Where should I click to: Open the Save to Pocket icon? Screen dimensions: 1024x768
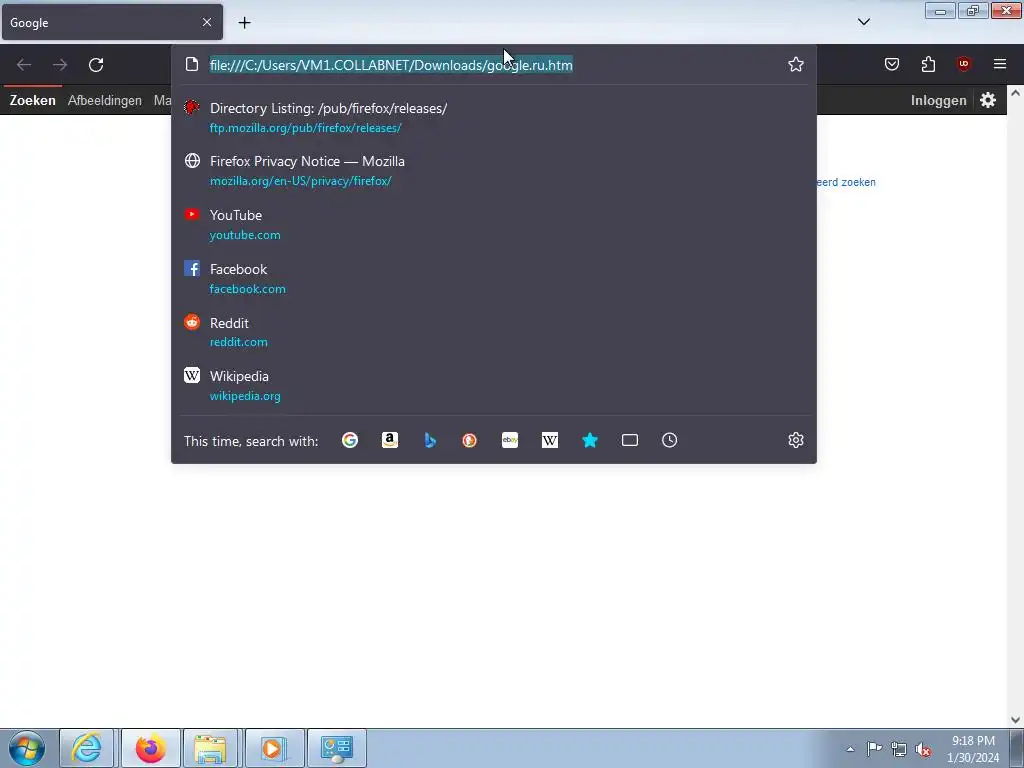click(892, 64)
